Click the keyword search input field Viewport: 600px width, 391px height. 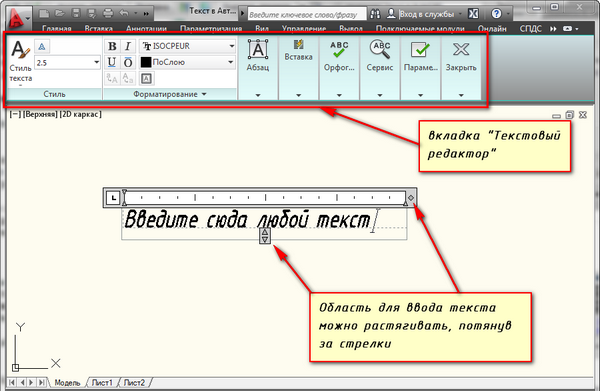307,15
